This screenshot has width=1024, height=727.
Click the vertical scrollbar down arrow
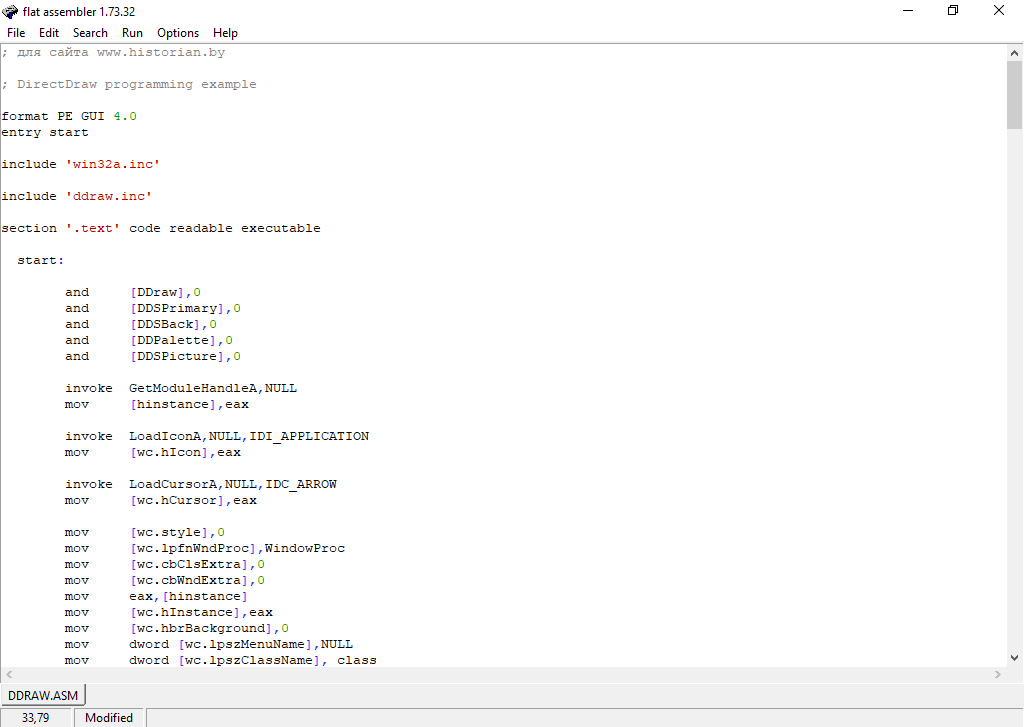click(1014, 657)
